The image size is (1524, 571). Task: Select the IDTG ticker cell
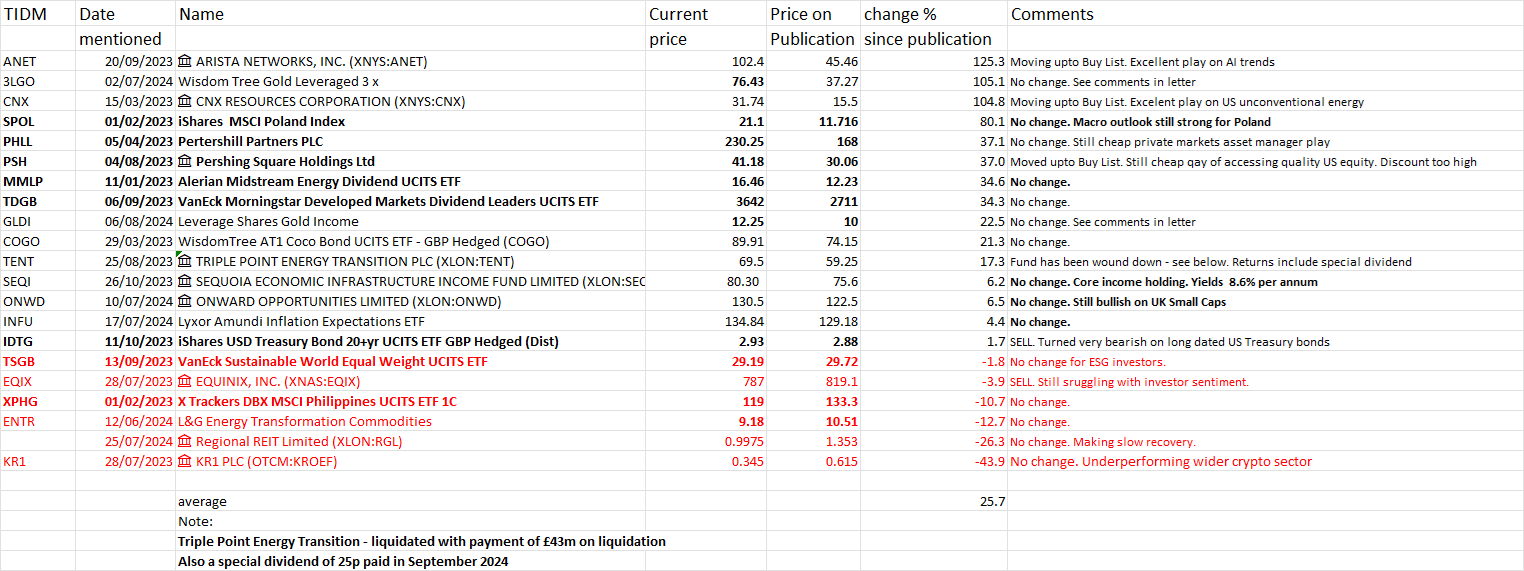click(x=38, y=342)
